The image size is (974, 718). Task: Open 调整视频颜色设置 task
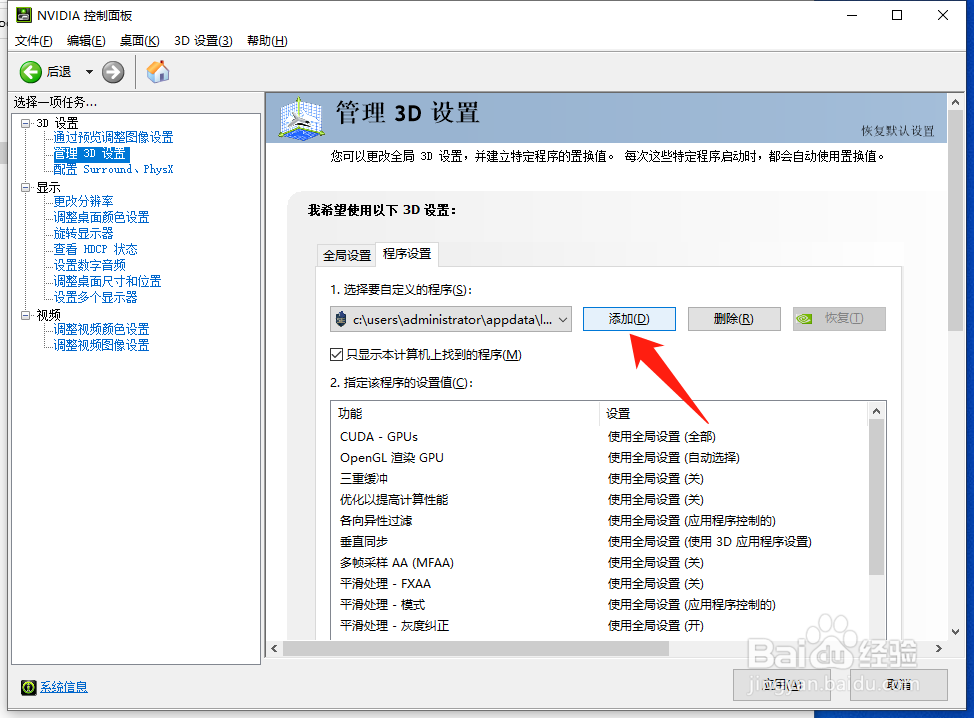(x=101, y=329)
